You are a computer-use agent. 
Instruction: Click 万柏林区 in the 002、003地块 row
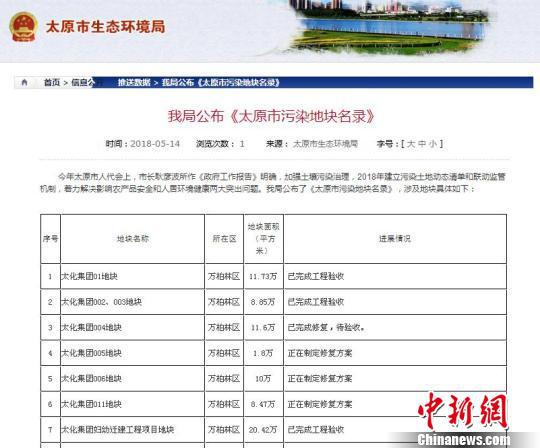point(224,302)
